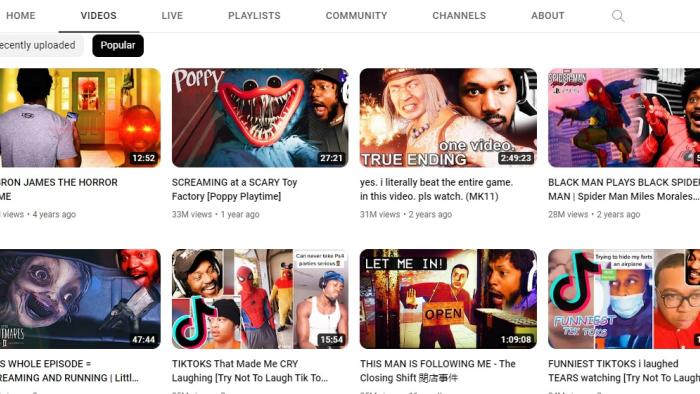Image resolution: width=700 pixels, height=394 pixels.
Task: Switch to the LIVE tab
Action: pyautogui.click(x=172, y=16)
